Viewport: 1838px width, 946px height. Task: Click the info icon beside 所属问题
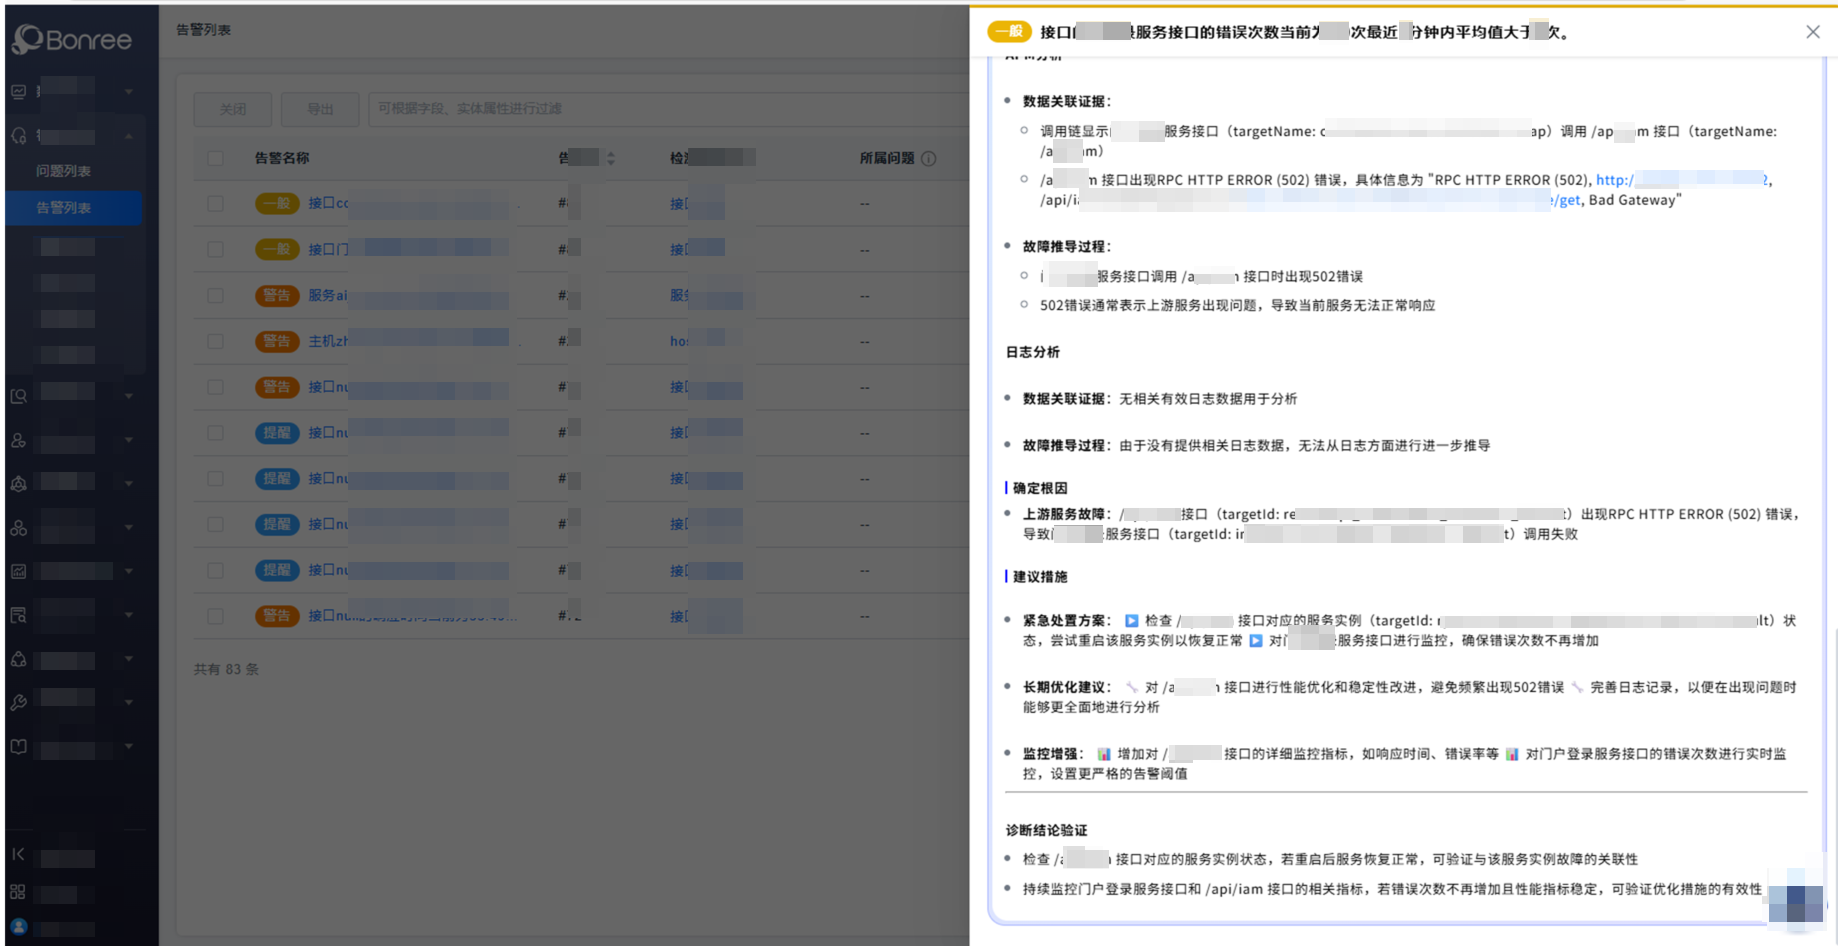click(x=929, y=158)
